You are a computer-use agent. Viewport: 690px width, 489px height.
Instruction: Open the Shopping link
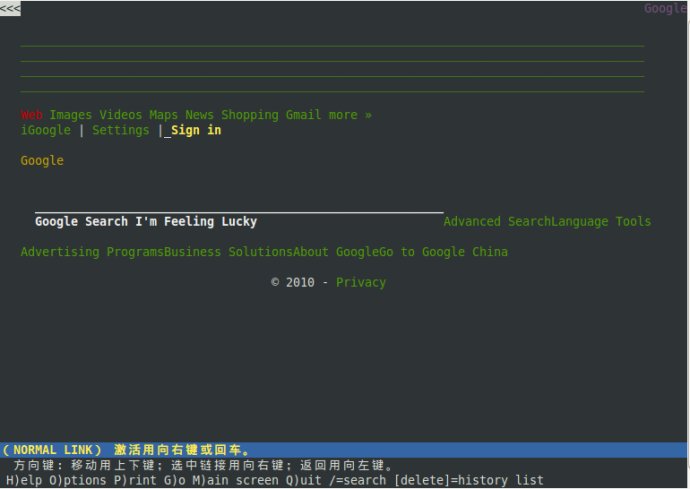[x=250, y=115]
